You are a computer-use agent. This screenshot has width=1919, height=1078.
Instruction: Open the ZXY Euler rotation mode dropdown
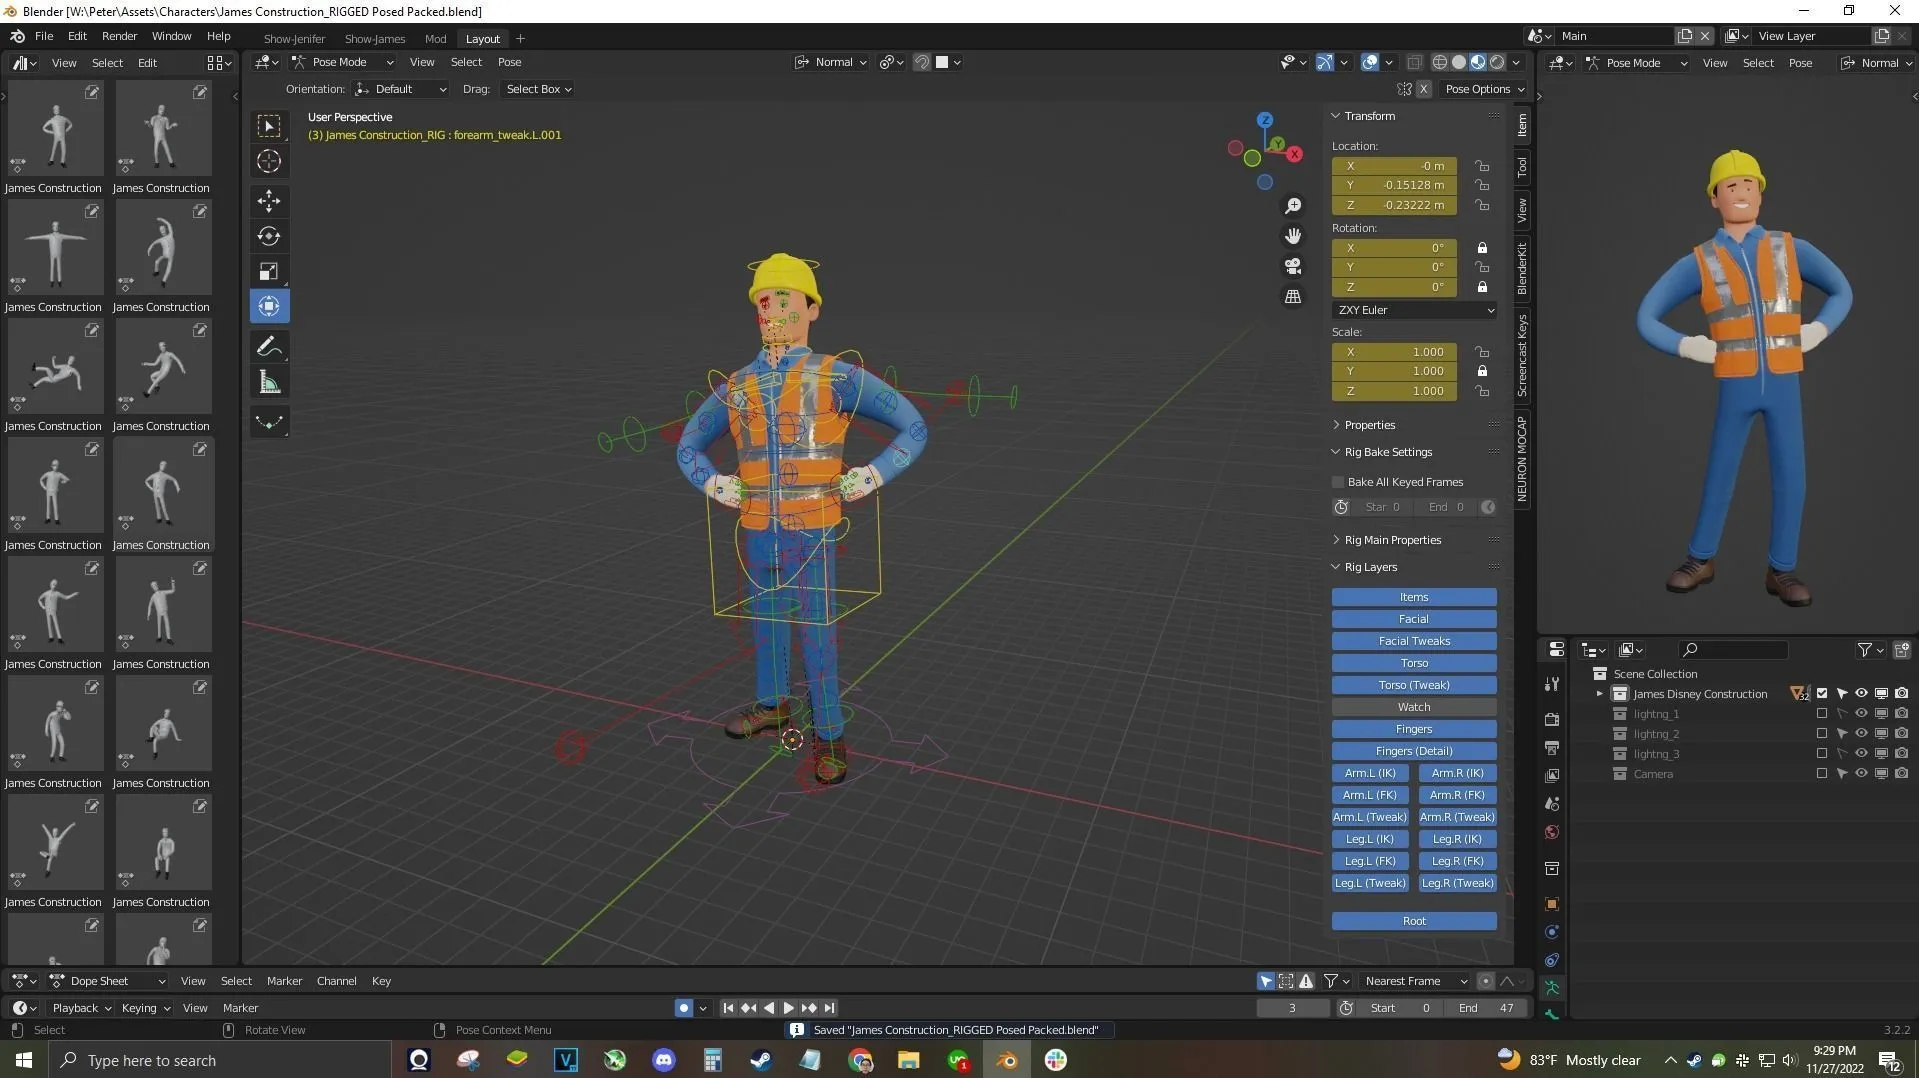point(1413,310)
